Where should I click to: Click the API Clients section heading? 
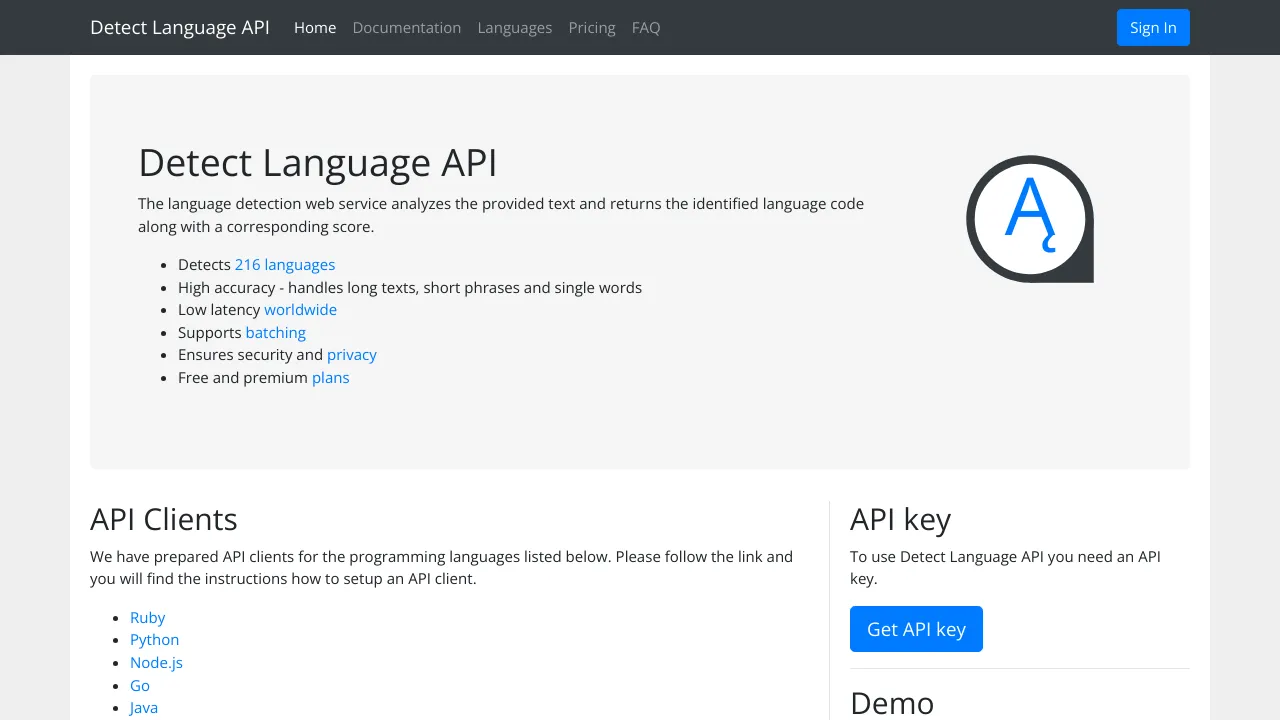click(164, 520)
